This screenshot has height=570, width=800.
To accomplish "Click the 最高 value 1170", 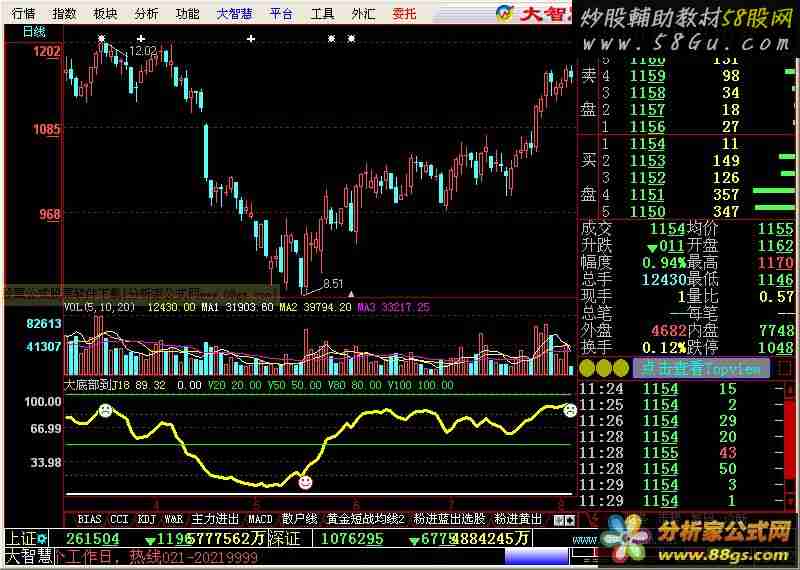I will click(776, 263).
